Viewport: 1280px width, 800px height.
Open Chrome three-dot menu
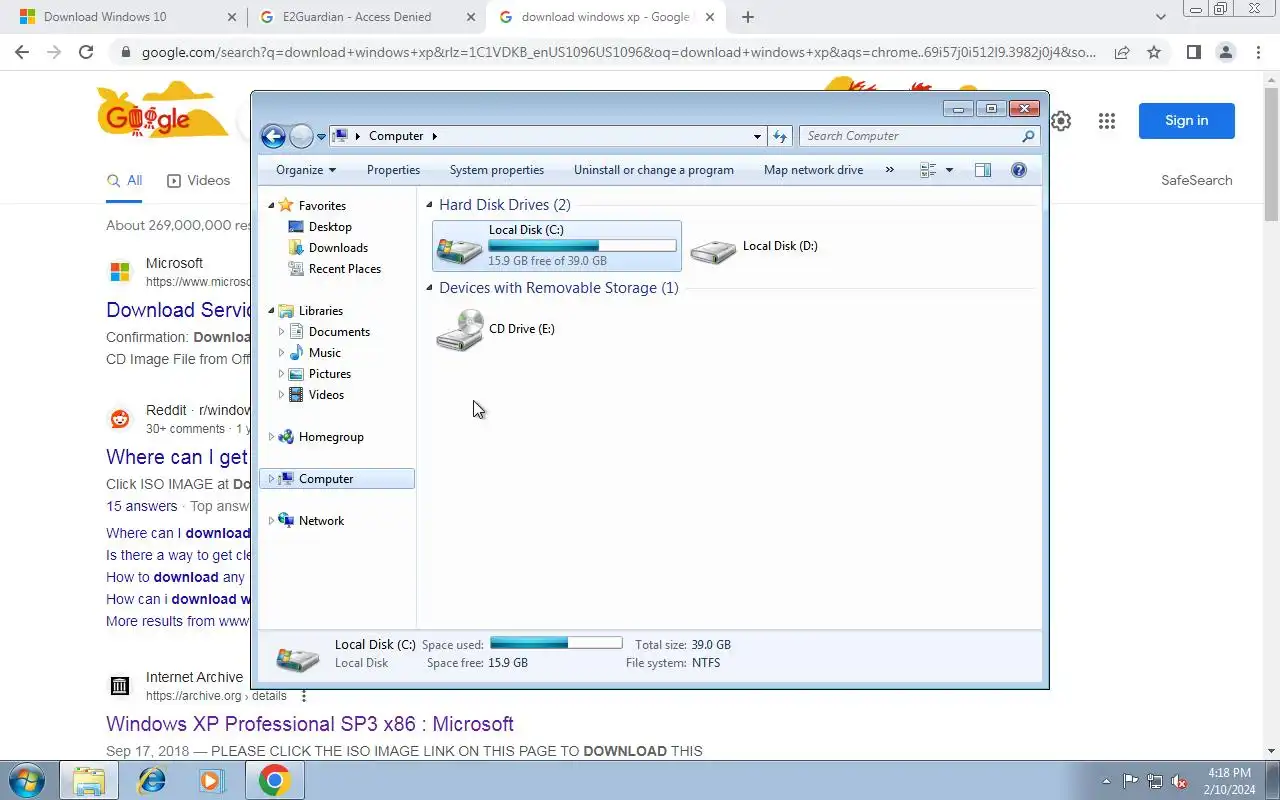pos(1258,52)
